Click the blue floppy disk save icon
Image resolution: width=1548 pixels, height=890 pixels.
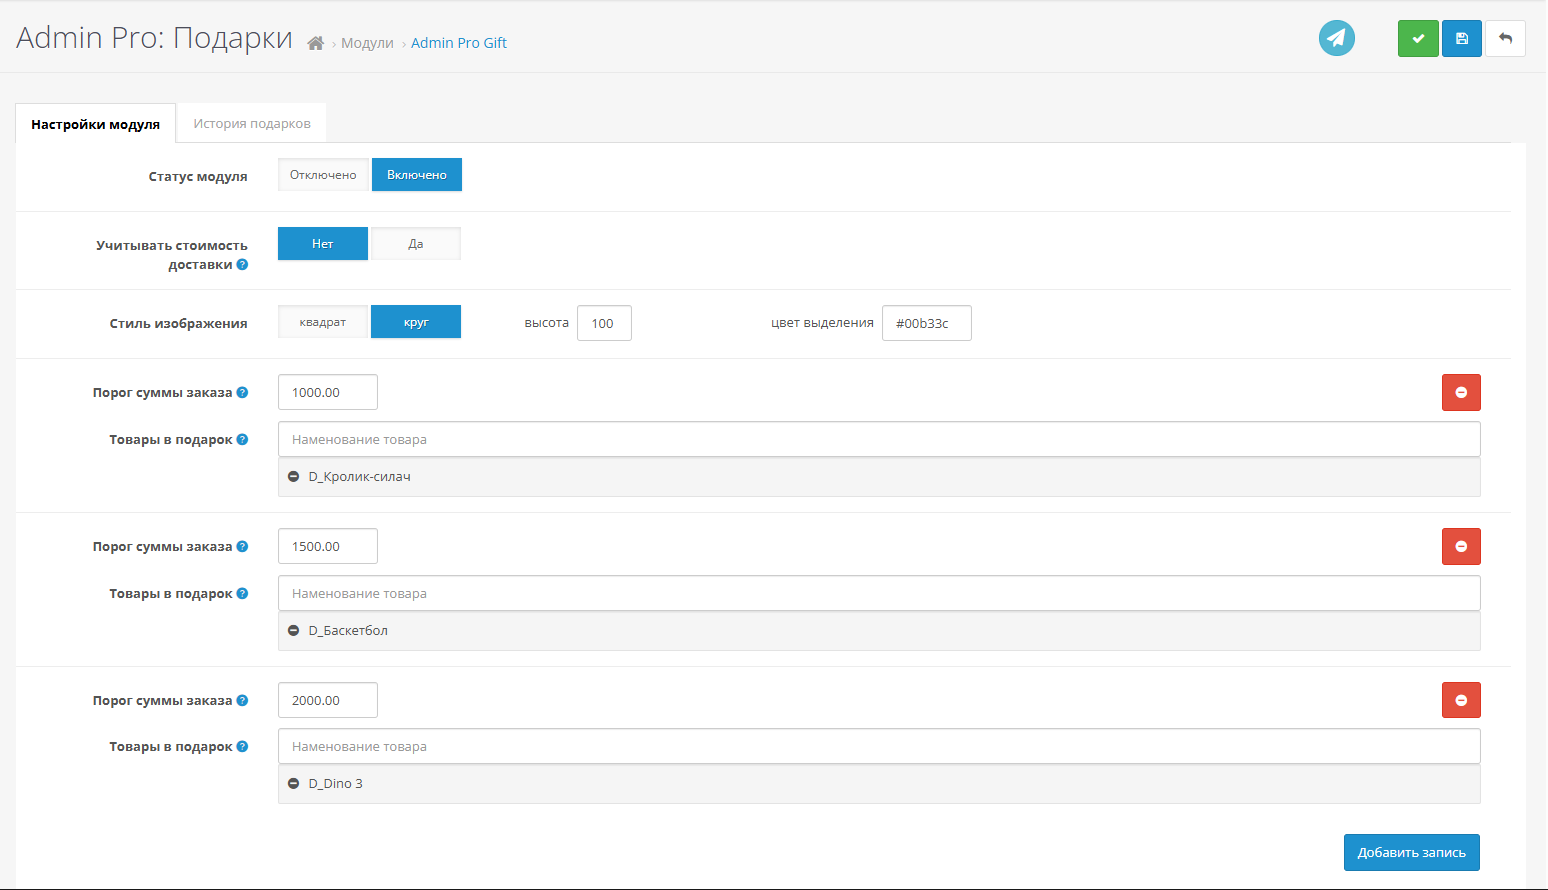tap(1461, 39)
